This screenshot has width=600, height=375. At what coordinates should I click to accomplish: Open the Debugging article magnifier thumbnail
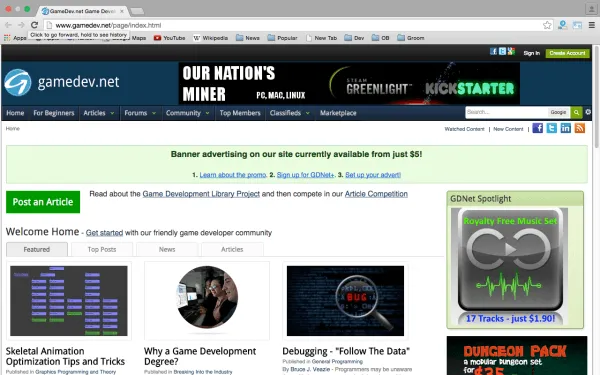click(345, 301)
